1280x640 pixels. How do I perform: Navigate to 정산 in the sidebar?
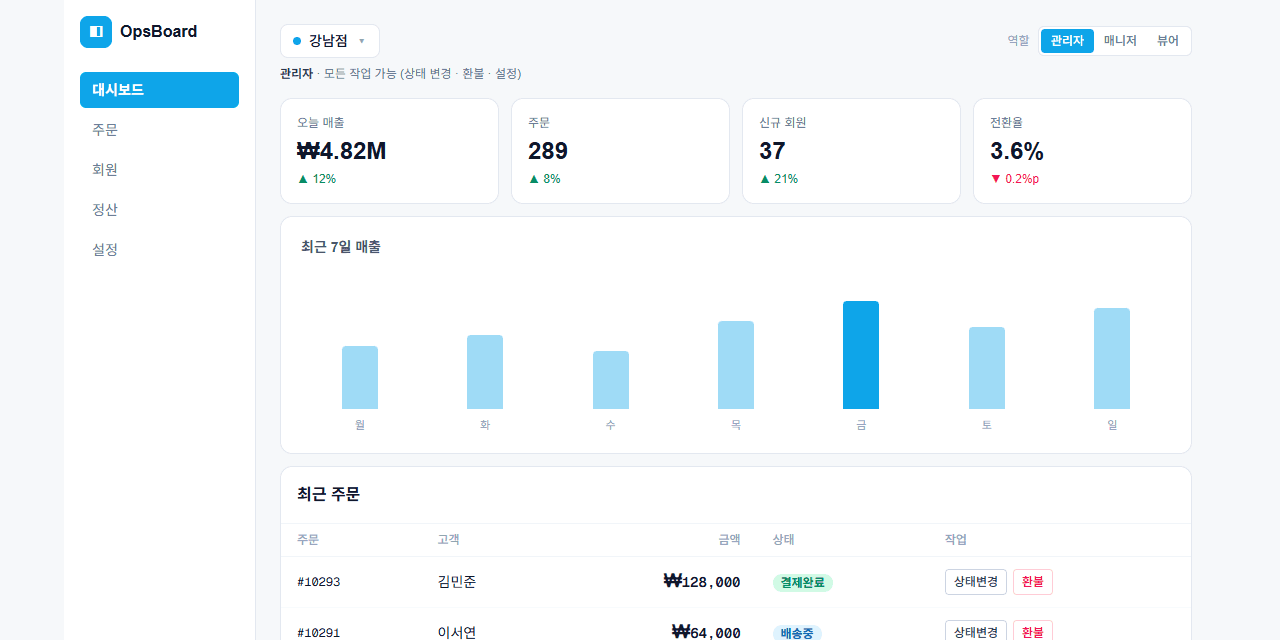(x=159, y=210)
